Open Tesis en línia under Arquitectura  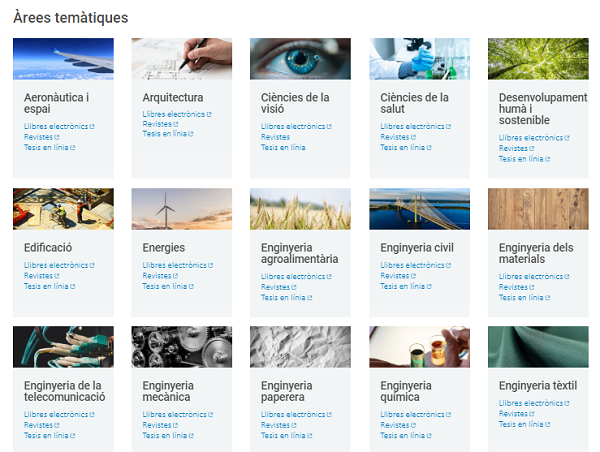tap(168, 134)
